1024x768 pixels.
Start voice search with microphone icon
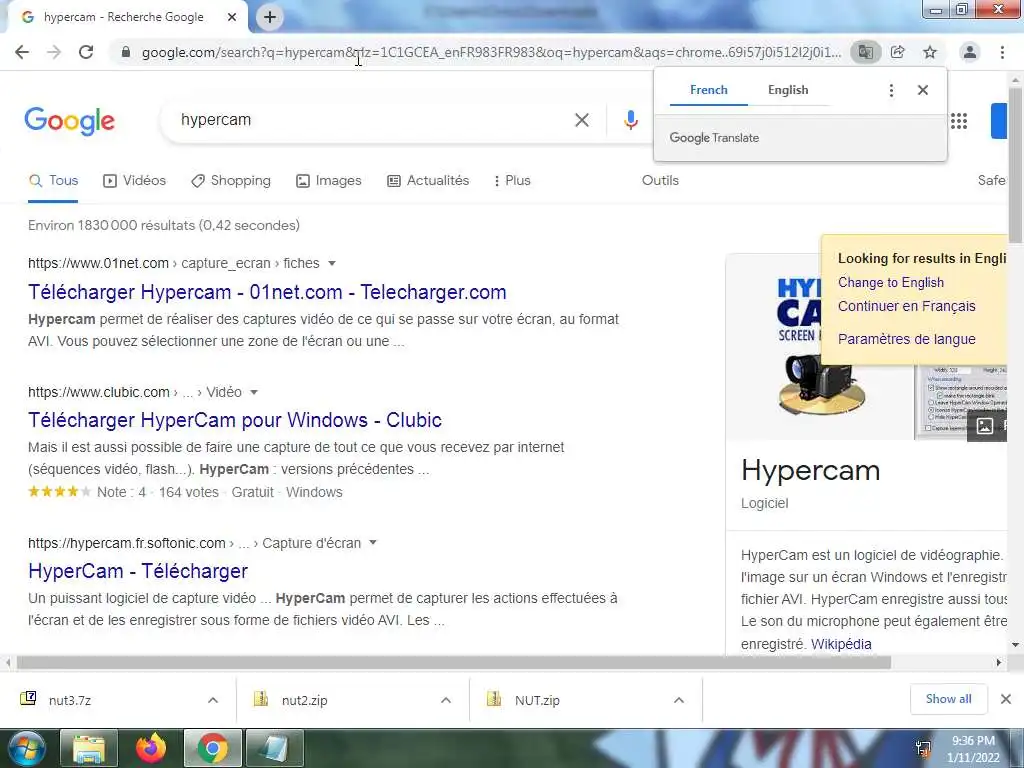point(630,120)
